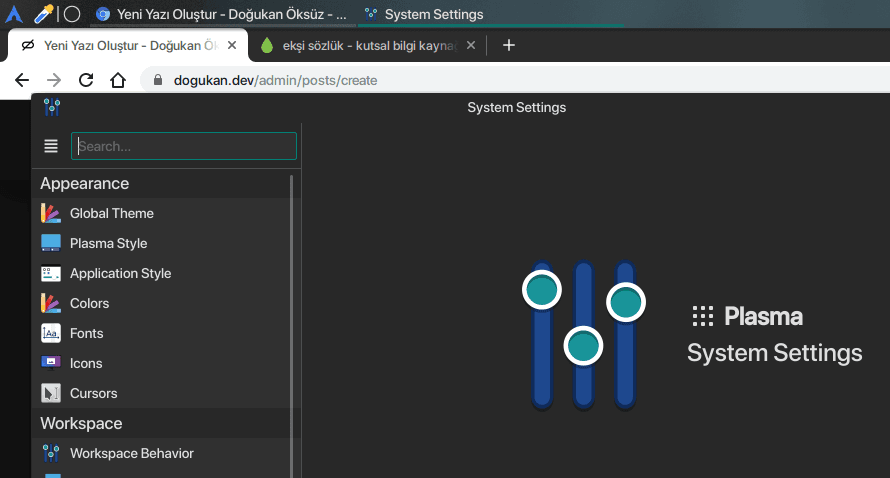The image size is (890, 478).
Task: Click the Plasma logo text
Action: coord(763,316)
